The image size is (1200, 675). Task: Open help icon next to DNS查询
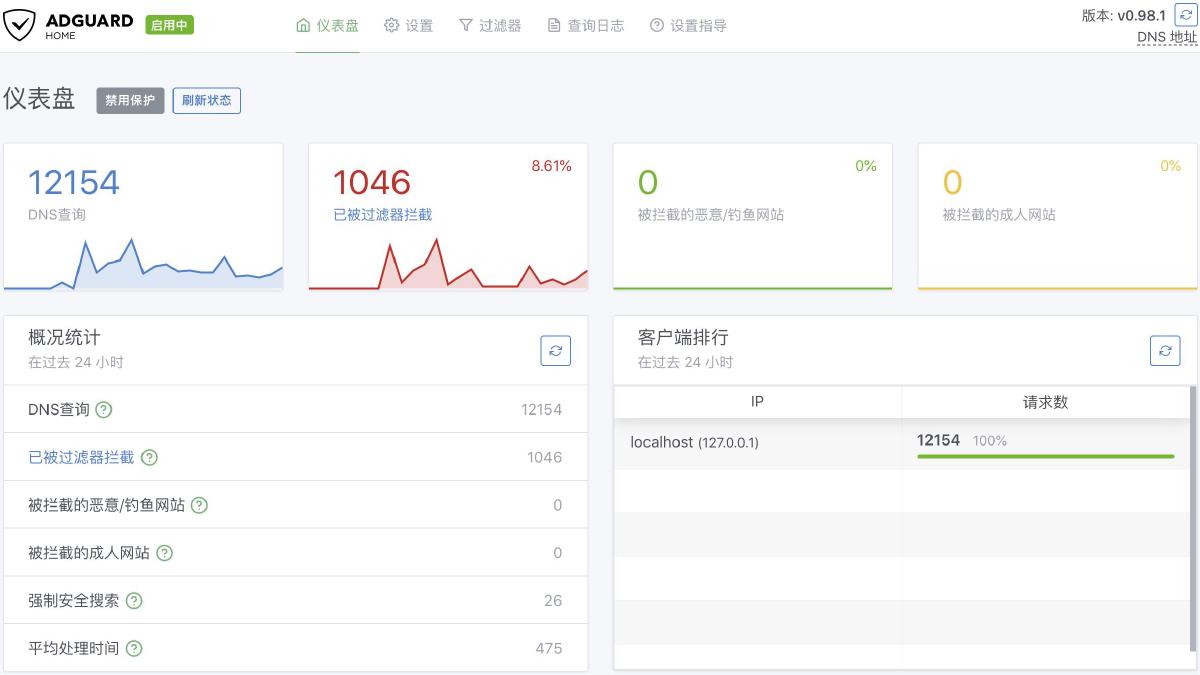(x=104, y=409)
